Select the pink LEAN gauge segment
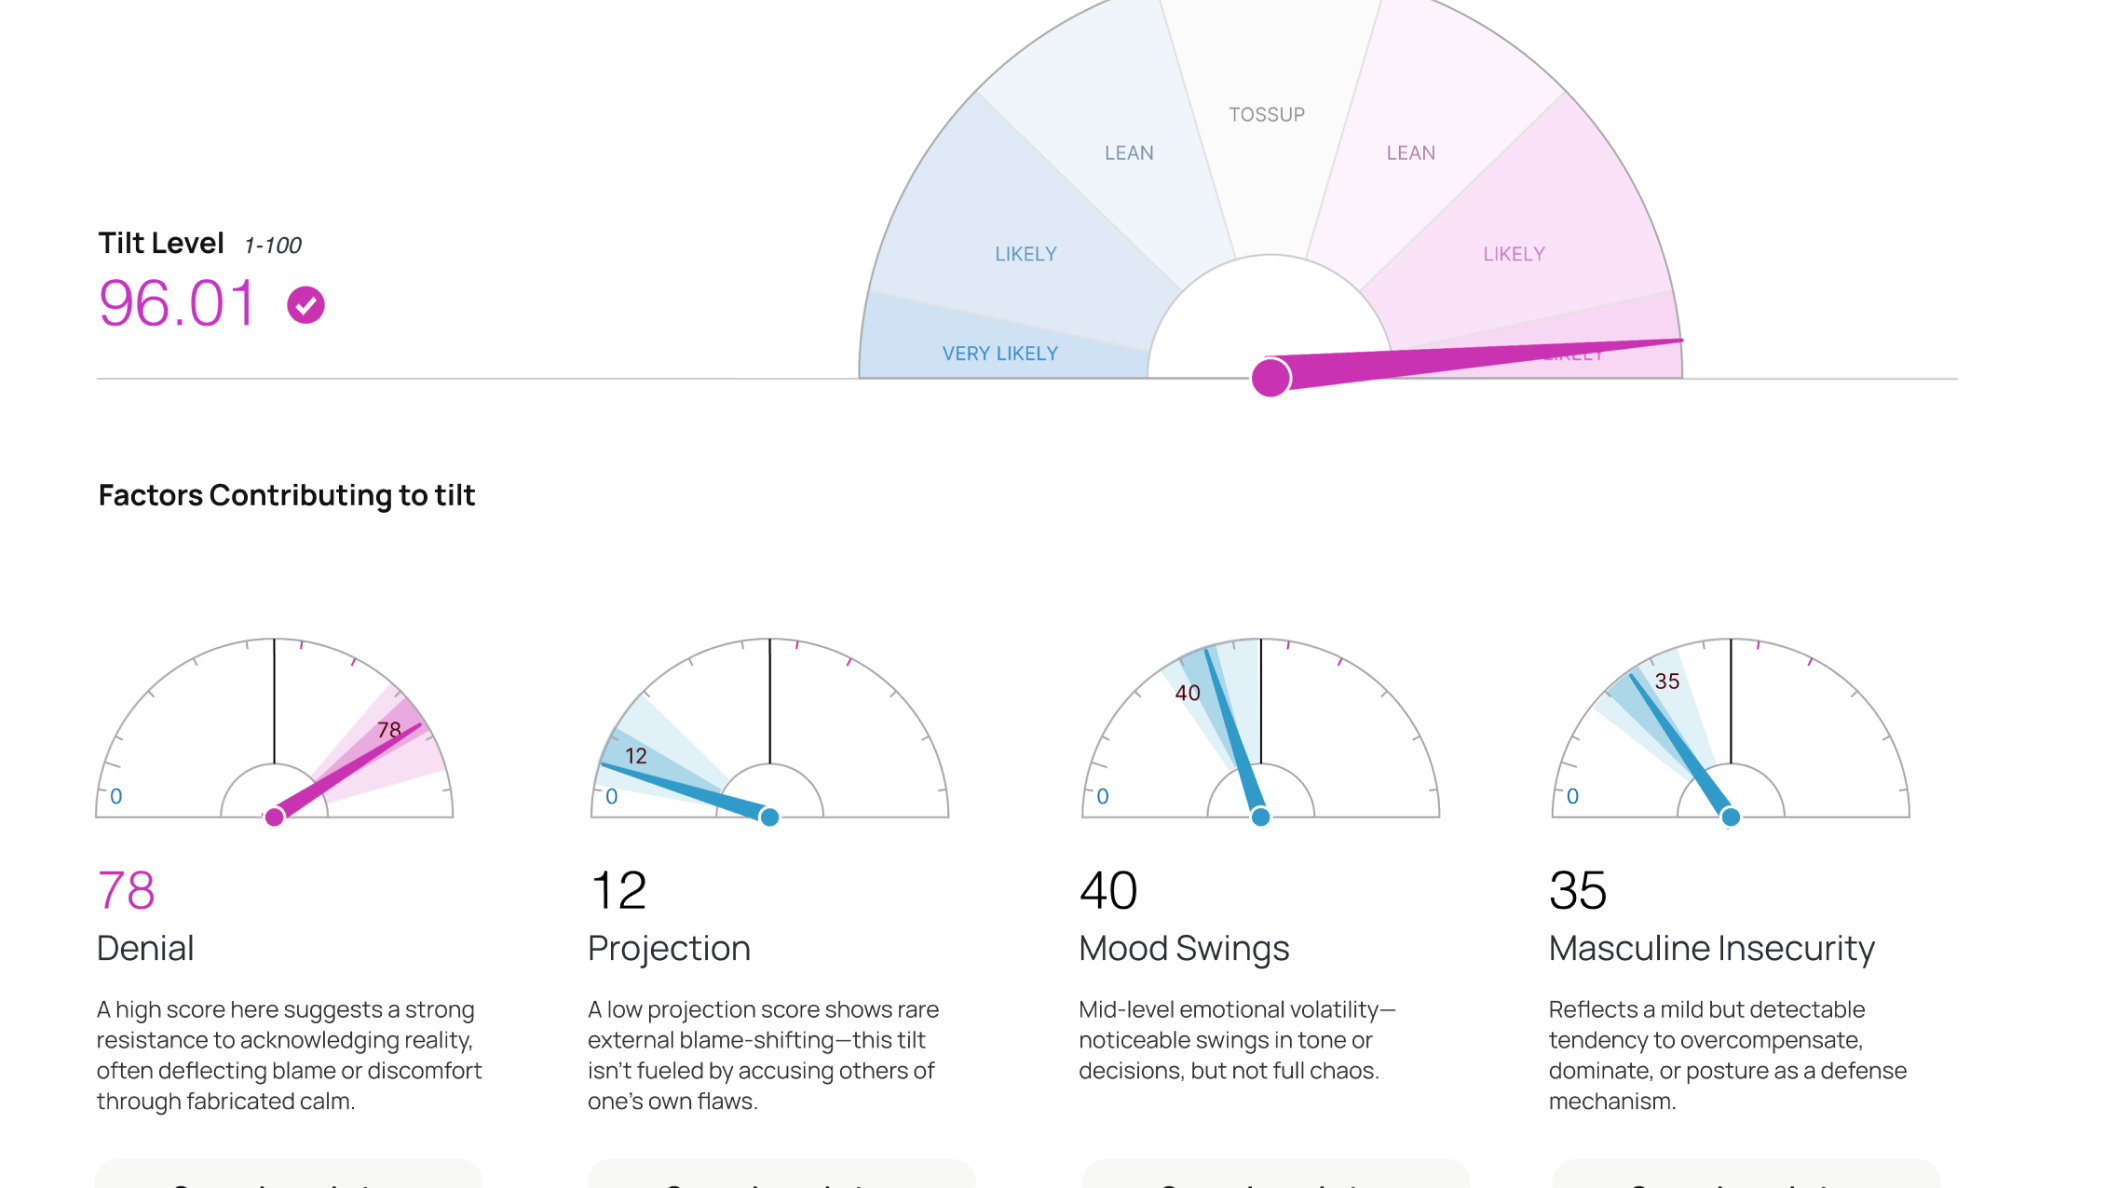Screen dimensions: 2112x1188 (x=1410, y=153)
